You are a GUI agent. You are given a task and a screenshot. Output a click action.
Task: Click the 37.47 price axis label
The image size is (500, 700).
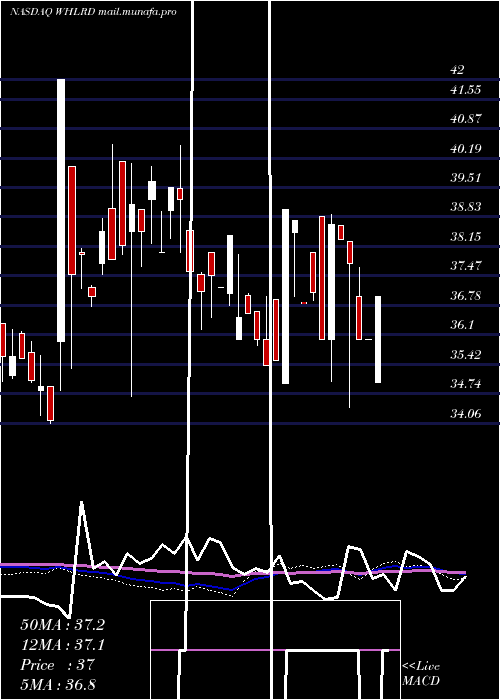466,266
